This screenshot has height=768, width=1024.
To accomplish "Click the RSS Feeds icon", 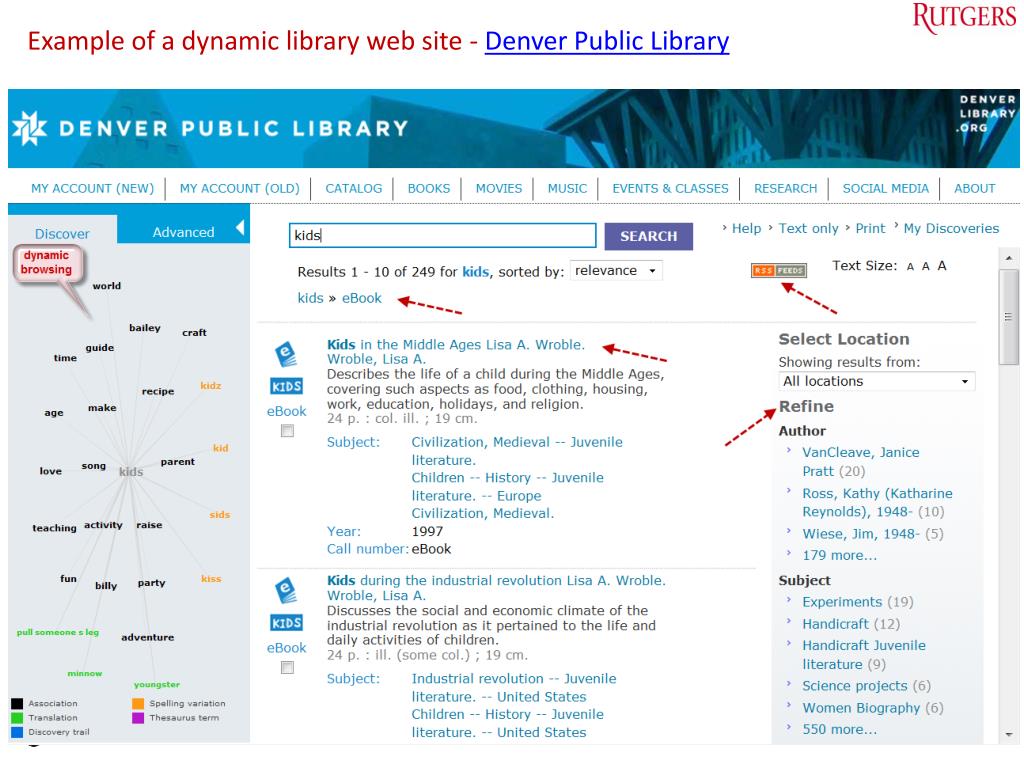I will (x=778, y=270).
